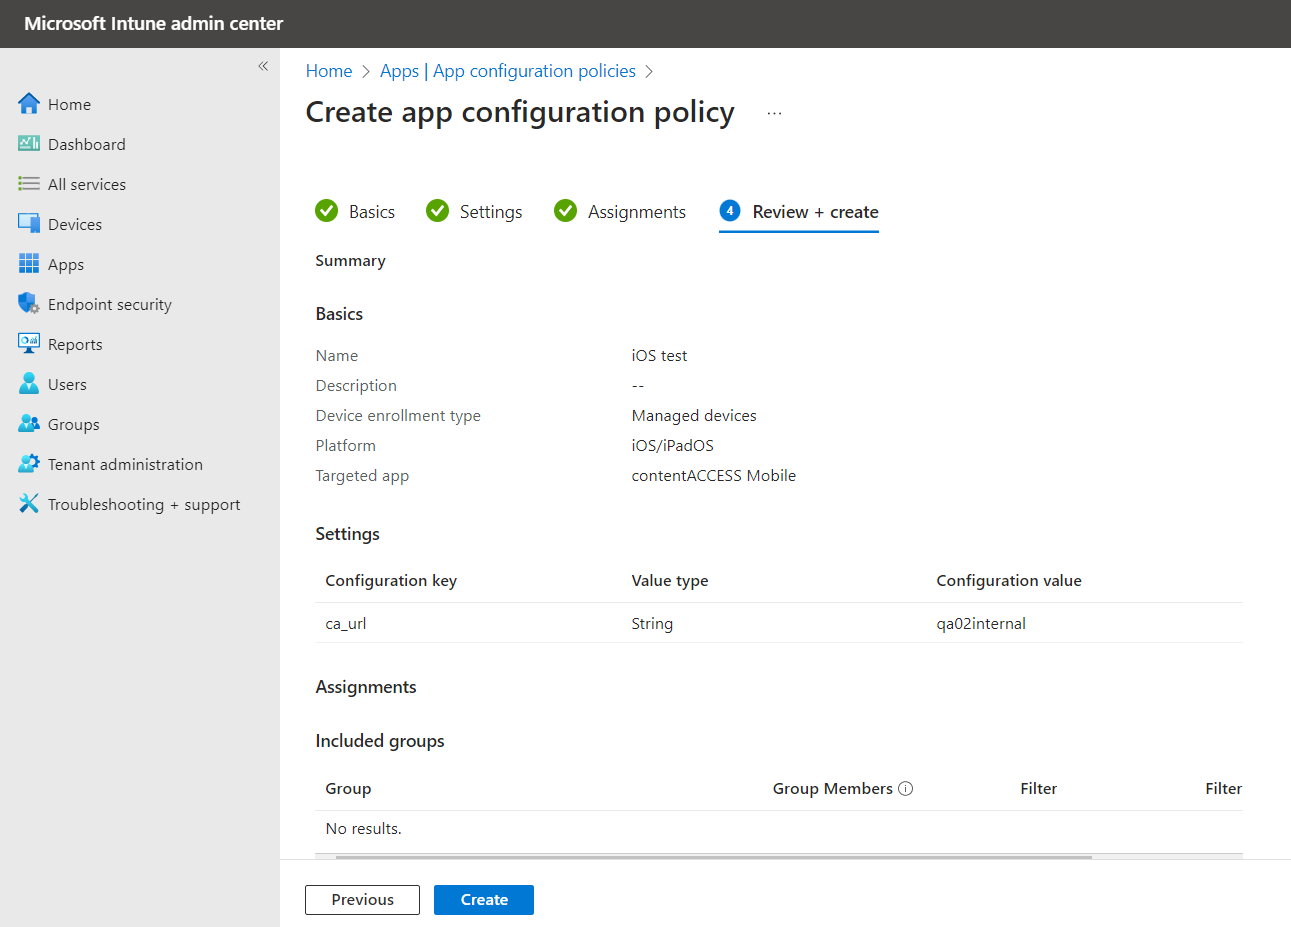Open the ellipsis menu beside page title
This screenshot has width=1291, height=927.
click(774, 114)
